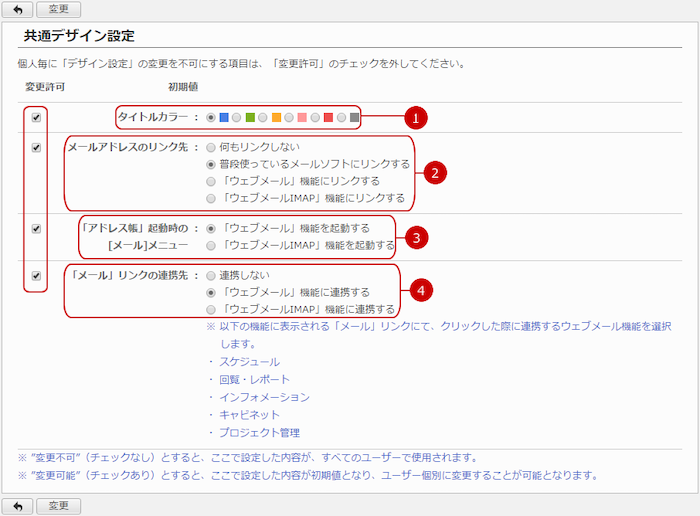The height and width of the screenshot is (516, 700).
Task: Select the red title color option
Action: (315, 117)
